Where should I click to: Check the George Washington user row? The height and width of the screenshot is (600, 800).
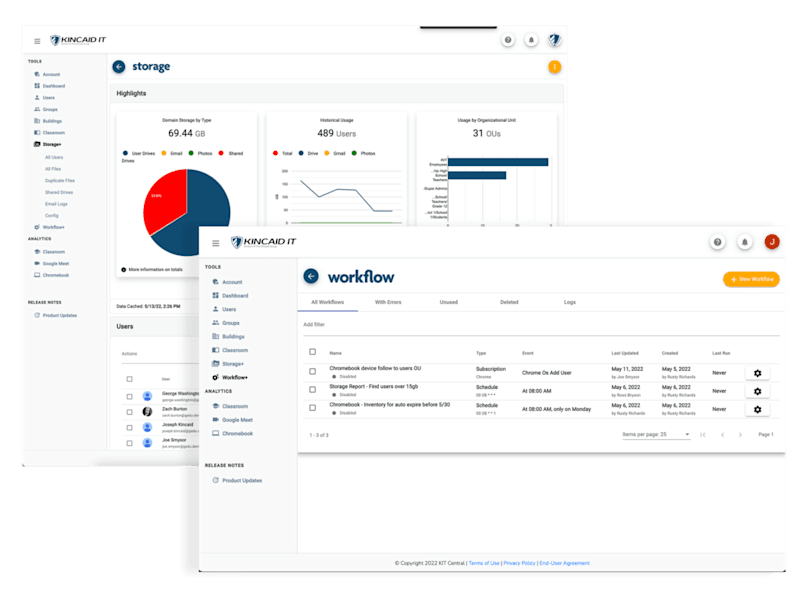tap(130, 396)
